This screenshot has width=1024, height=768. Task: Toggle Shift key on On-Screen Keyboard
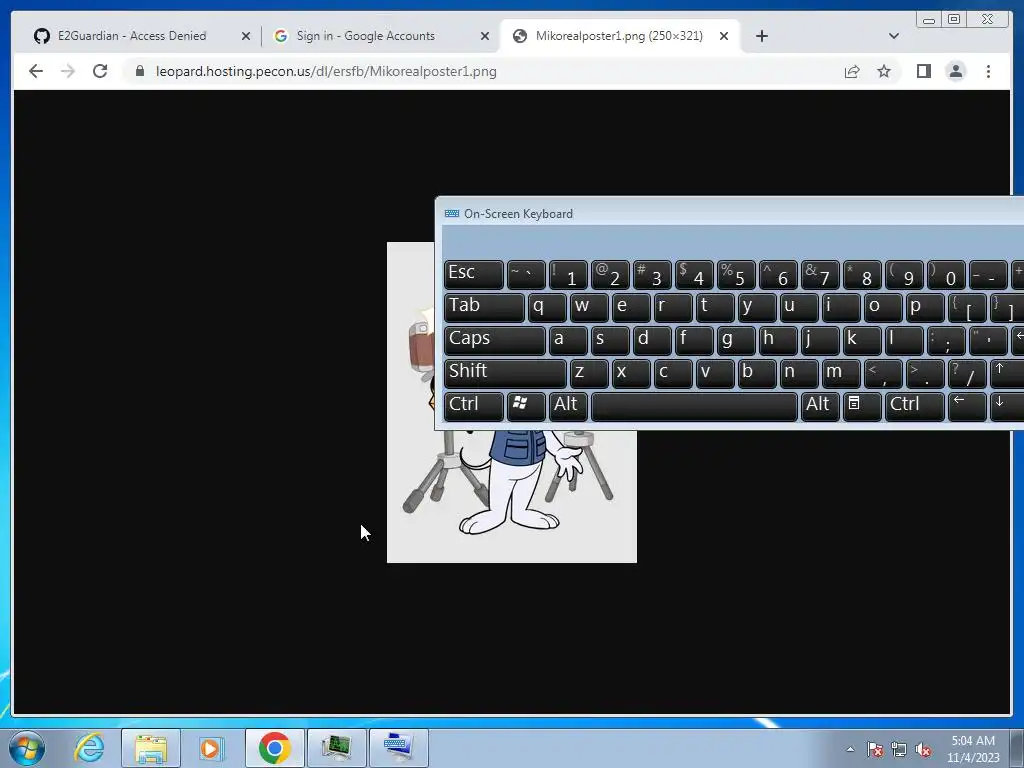(x=505, y=373)
